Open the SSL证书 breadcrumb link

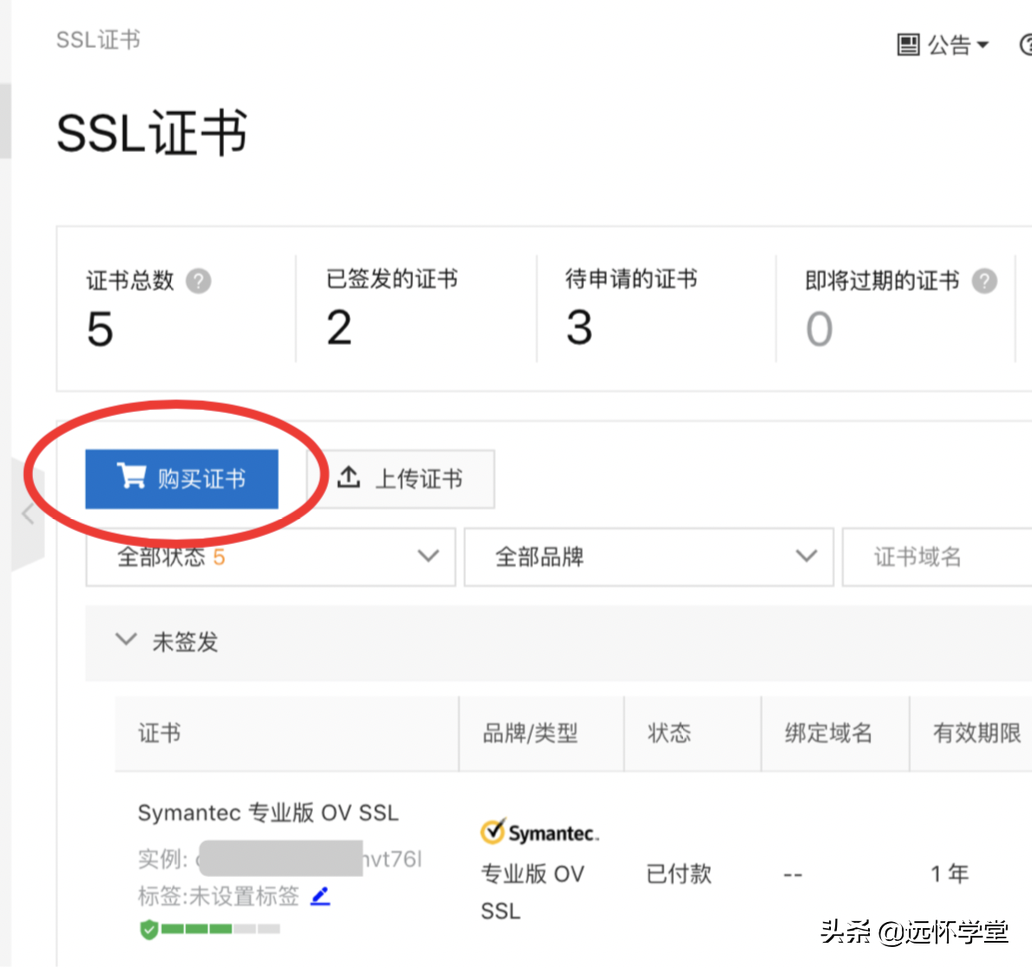[98, 40]
